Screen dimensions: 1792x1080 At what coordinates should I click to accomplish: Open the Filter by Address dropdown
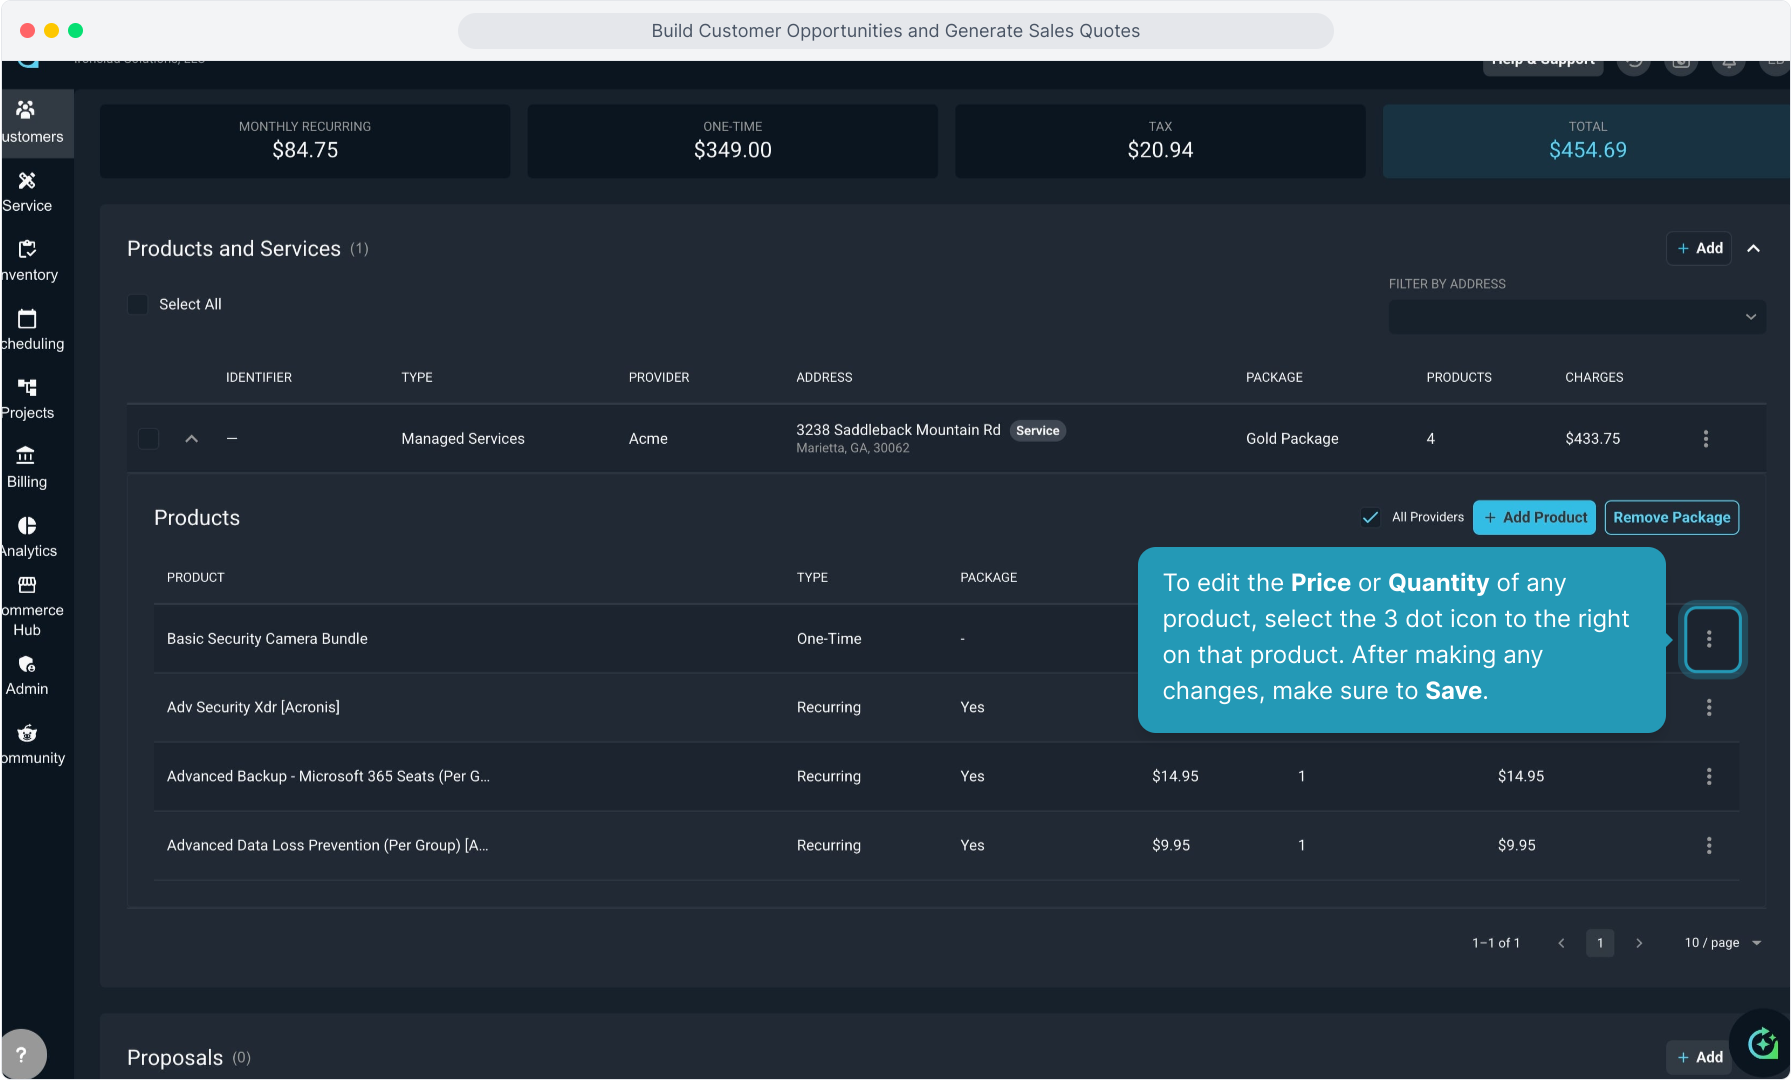coord(1576,317)
